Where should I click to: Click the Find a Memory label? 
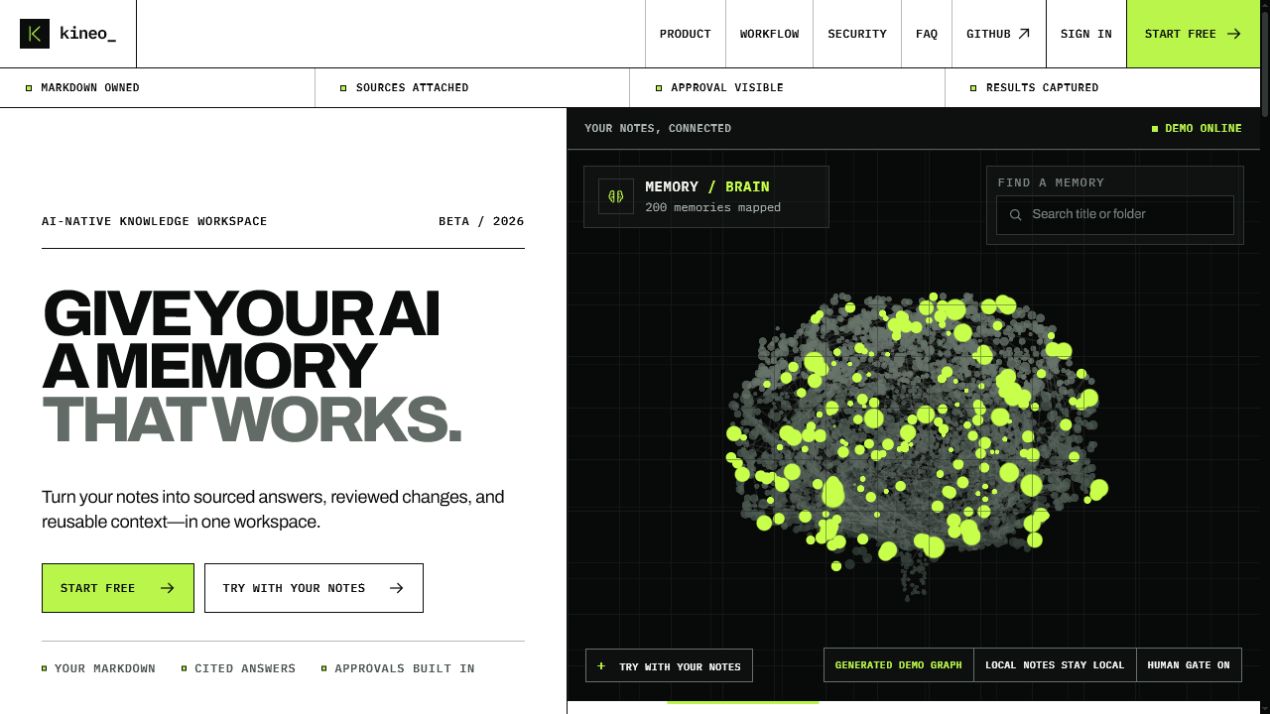[x=1051, y=183]
